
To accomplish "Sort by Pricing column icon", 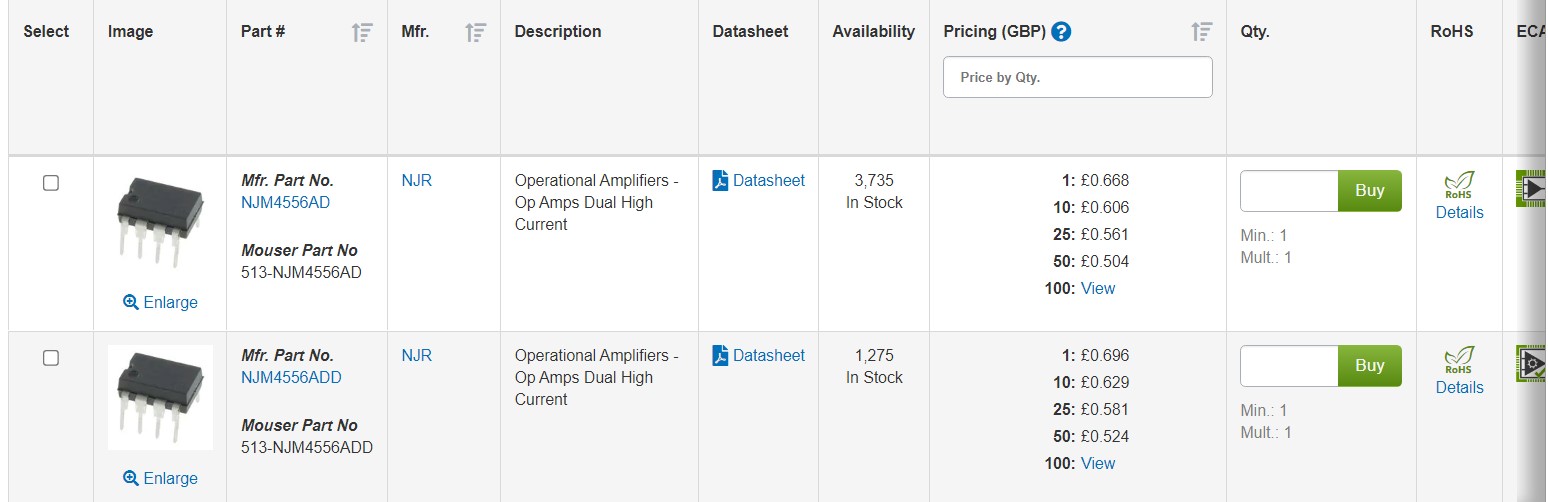I will pos(1202,32).
